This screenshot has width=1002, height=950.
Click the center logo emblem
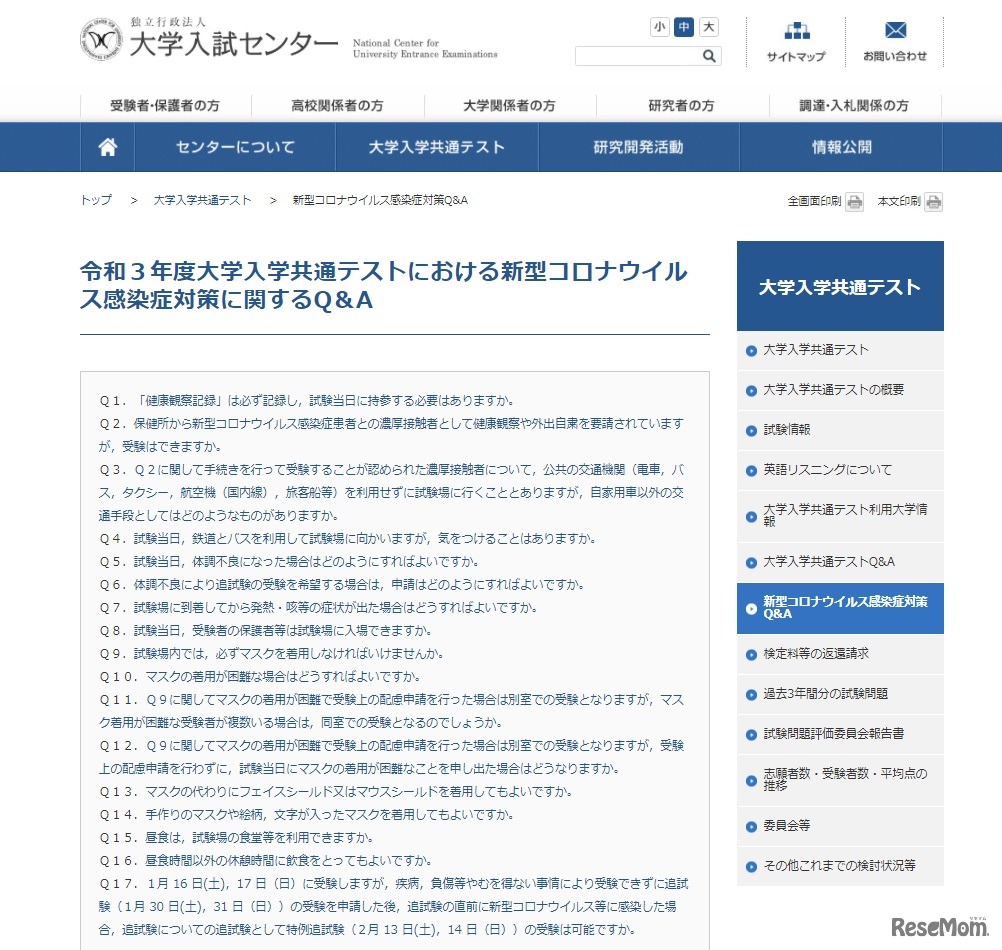(101, 39)
